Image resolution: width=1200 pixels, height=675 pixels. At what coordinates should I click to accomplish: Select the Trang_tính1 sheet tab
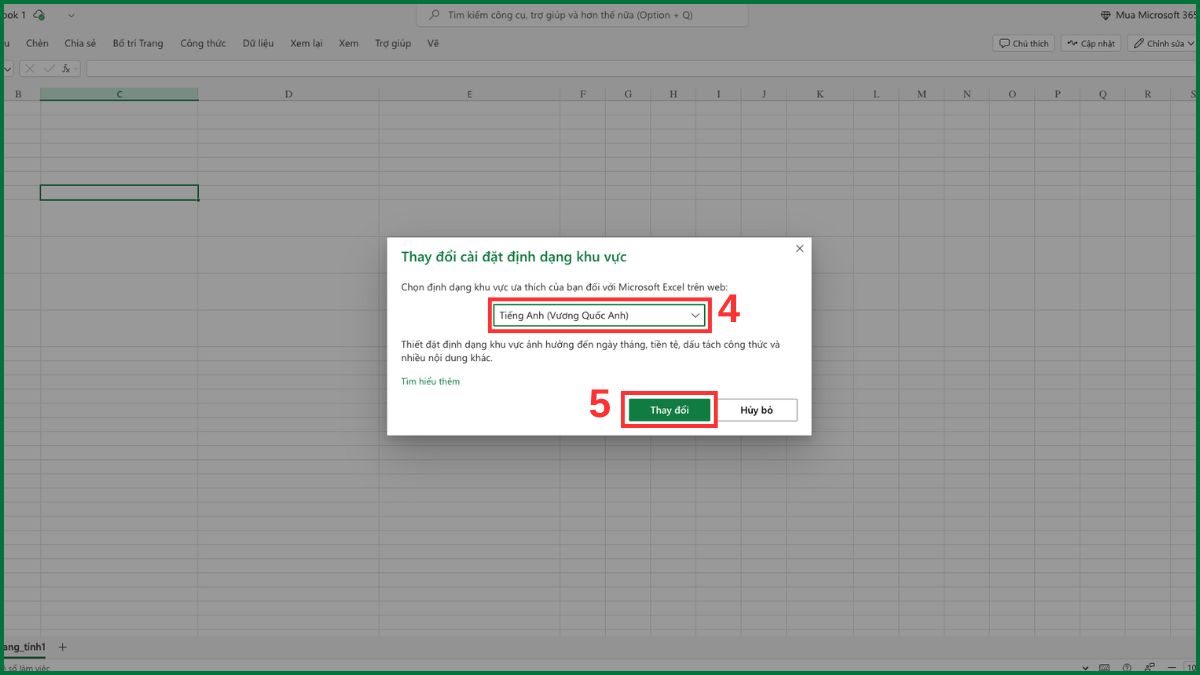[x=22, y=647]
